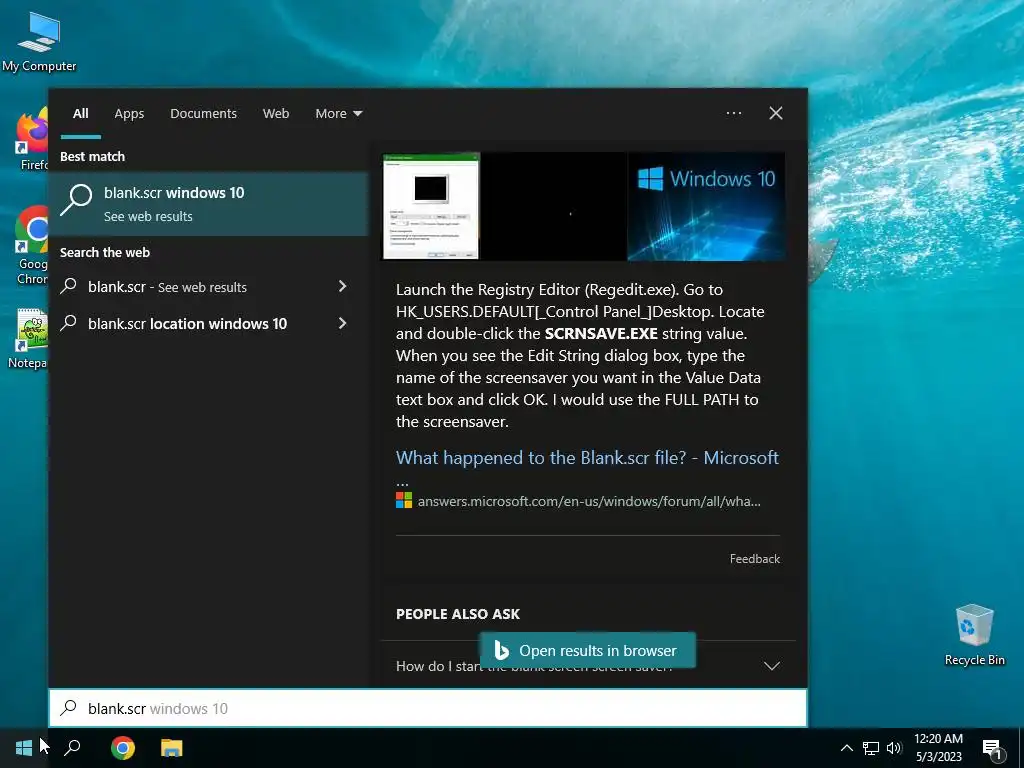Show hidden system tray icons
The width and height of the screenshot is (1024, 768).
click(846, 748)
